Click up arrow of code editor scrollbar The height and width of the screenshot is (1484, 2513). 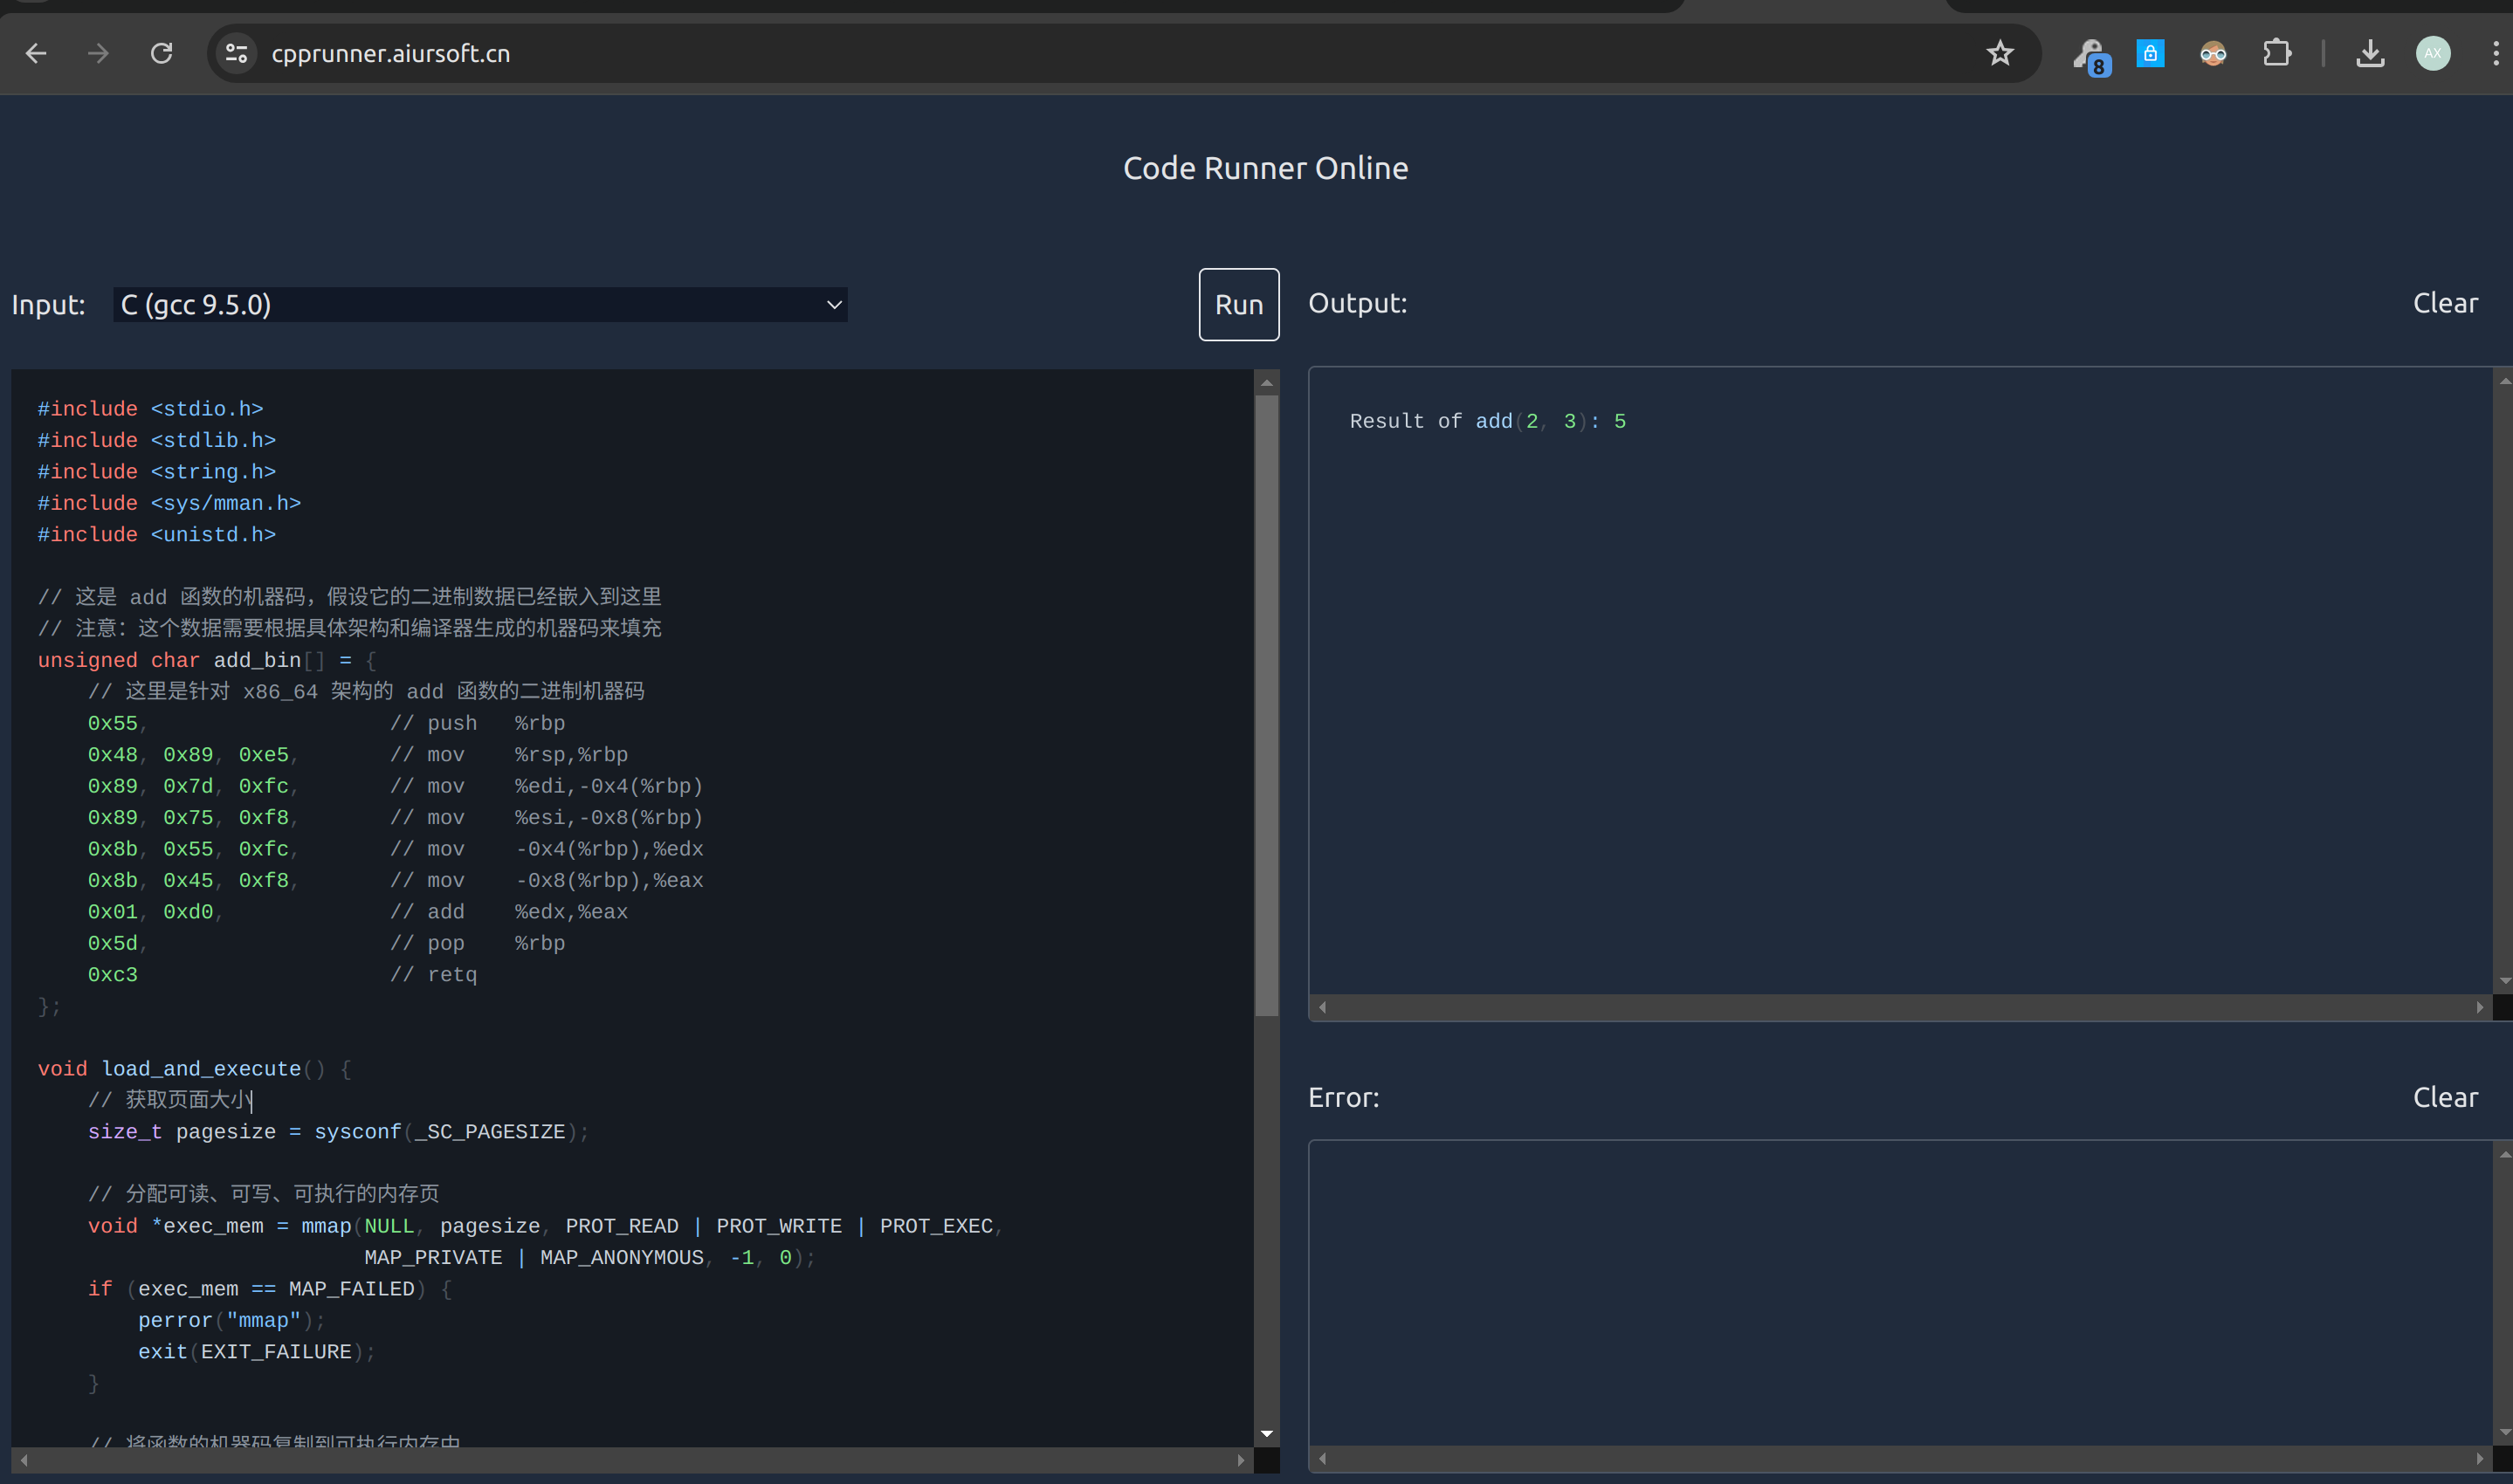pyautogui.click(x=1266, y=383)
